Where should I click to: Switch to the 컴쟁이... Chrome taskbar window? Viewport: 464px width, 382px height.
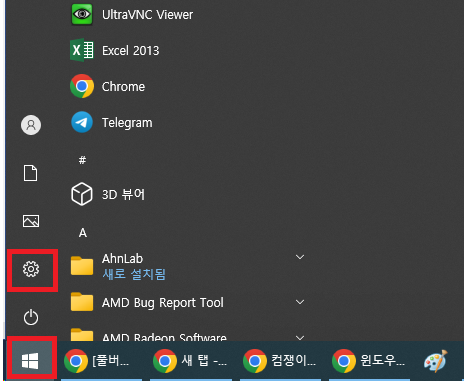[280, 361]
